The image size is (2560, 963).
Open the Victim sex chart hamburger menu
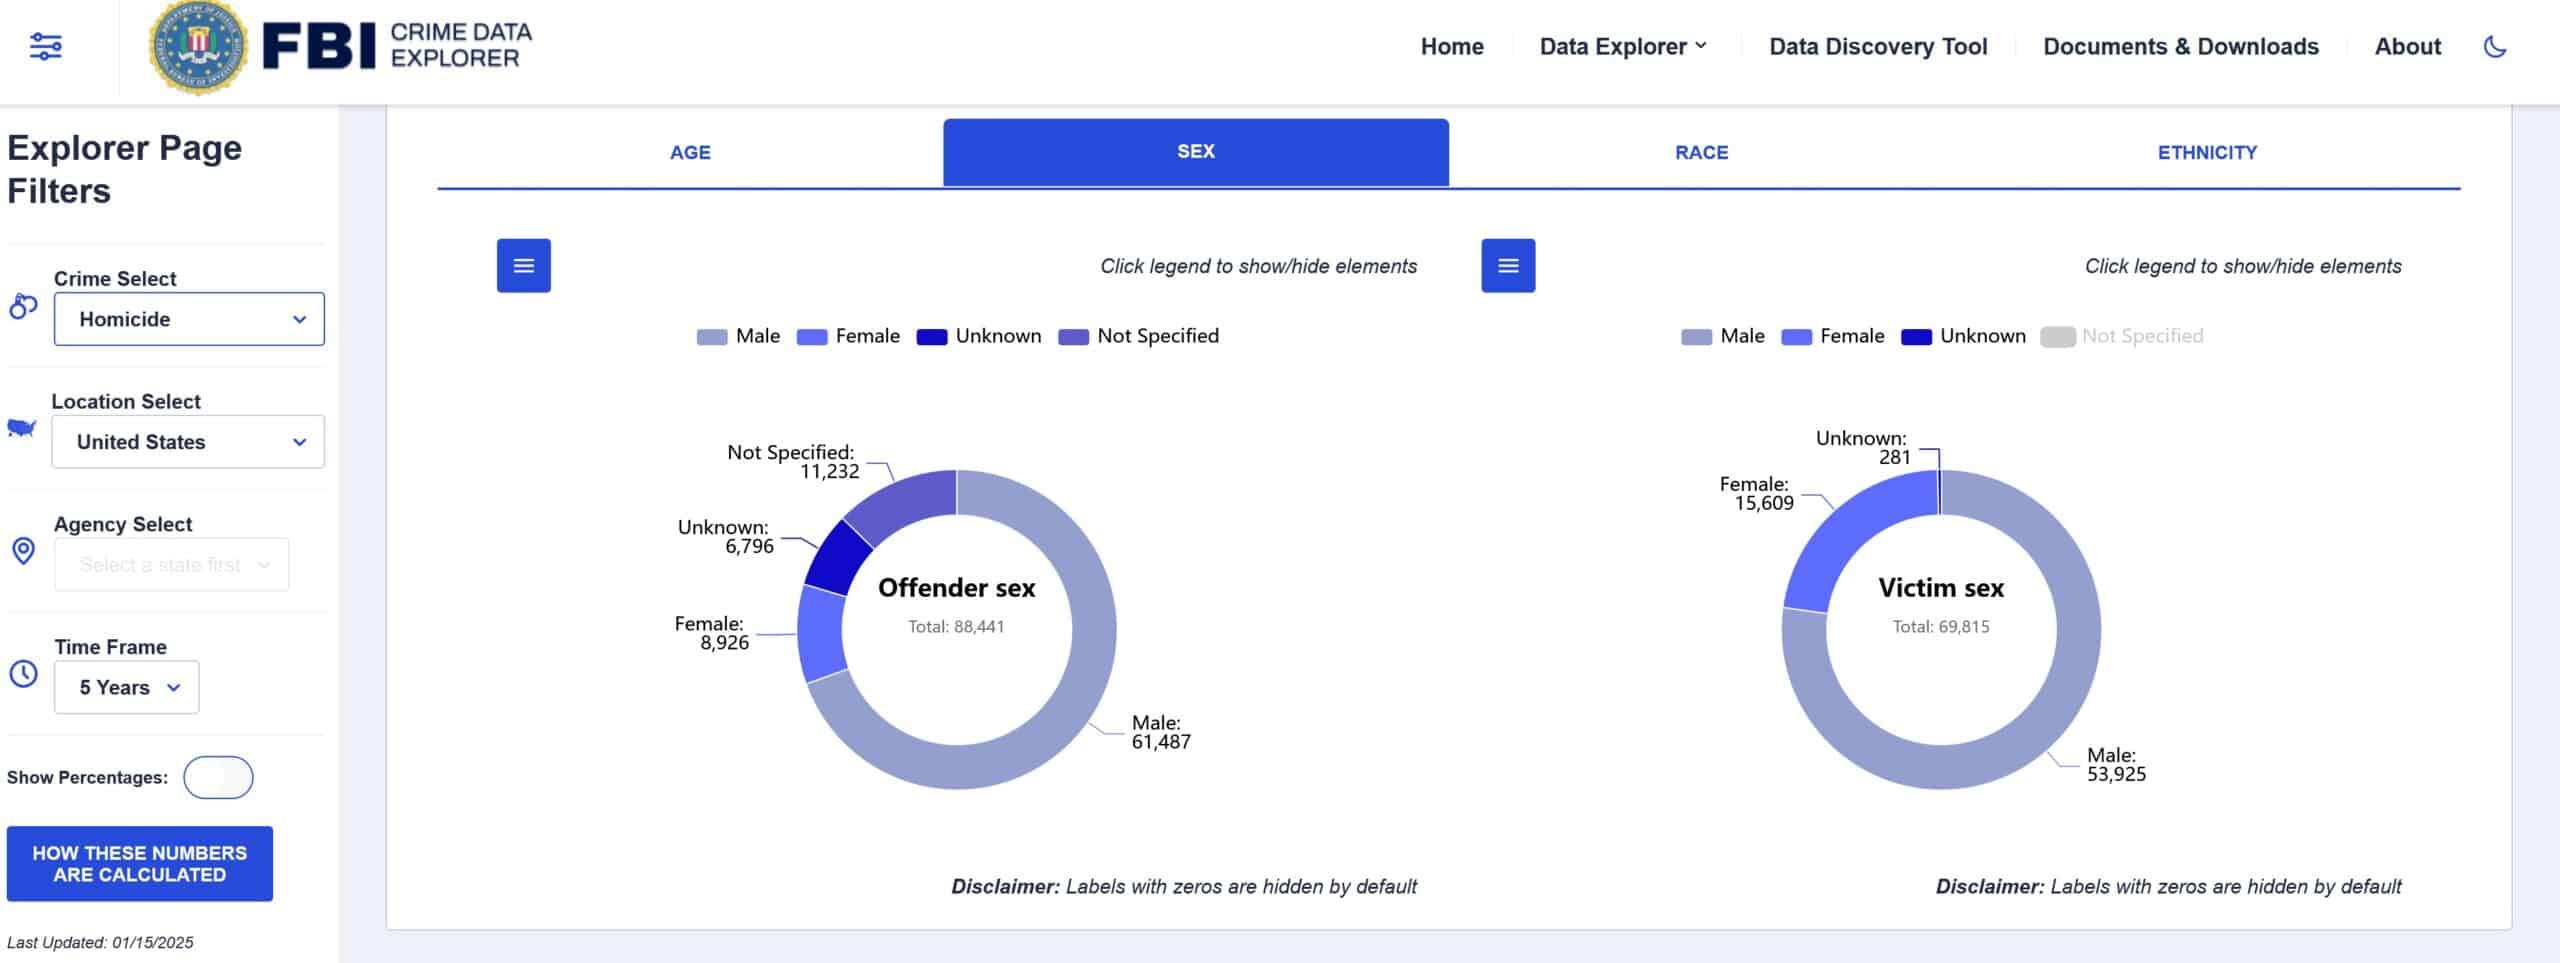pyautogui.click(x=1507, y=266)
